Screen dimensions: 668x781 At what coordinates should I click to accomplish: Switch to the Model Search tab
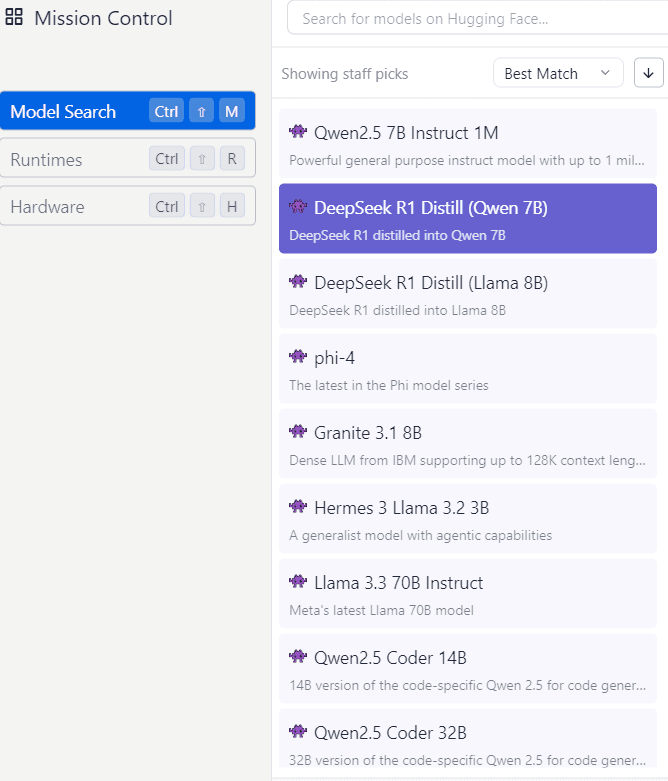tap(128, 111)
